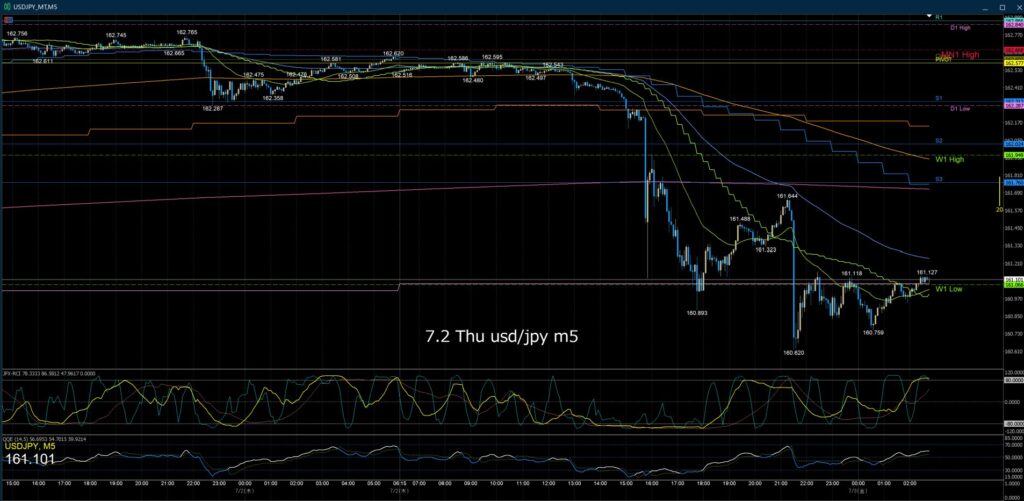
Task: Click the 162.756 price label
Action: click(17, 33)
